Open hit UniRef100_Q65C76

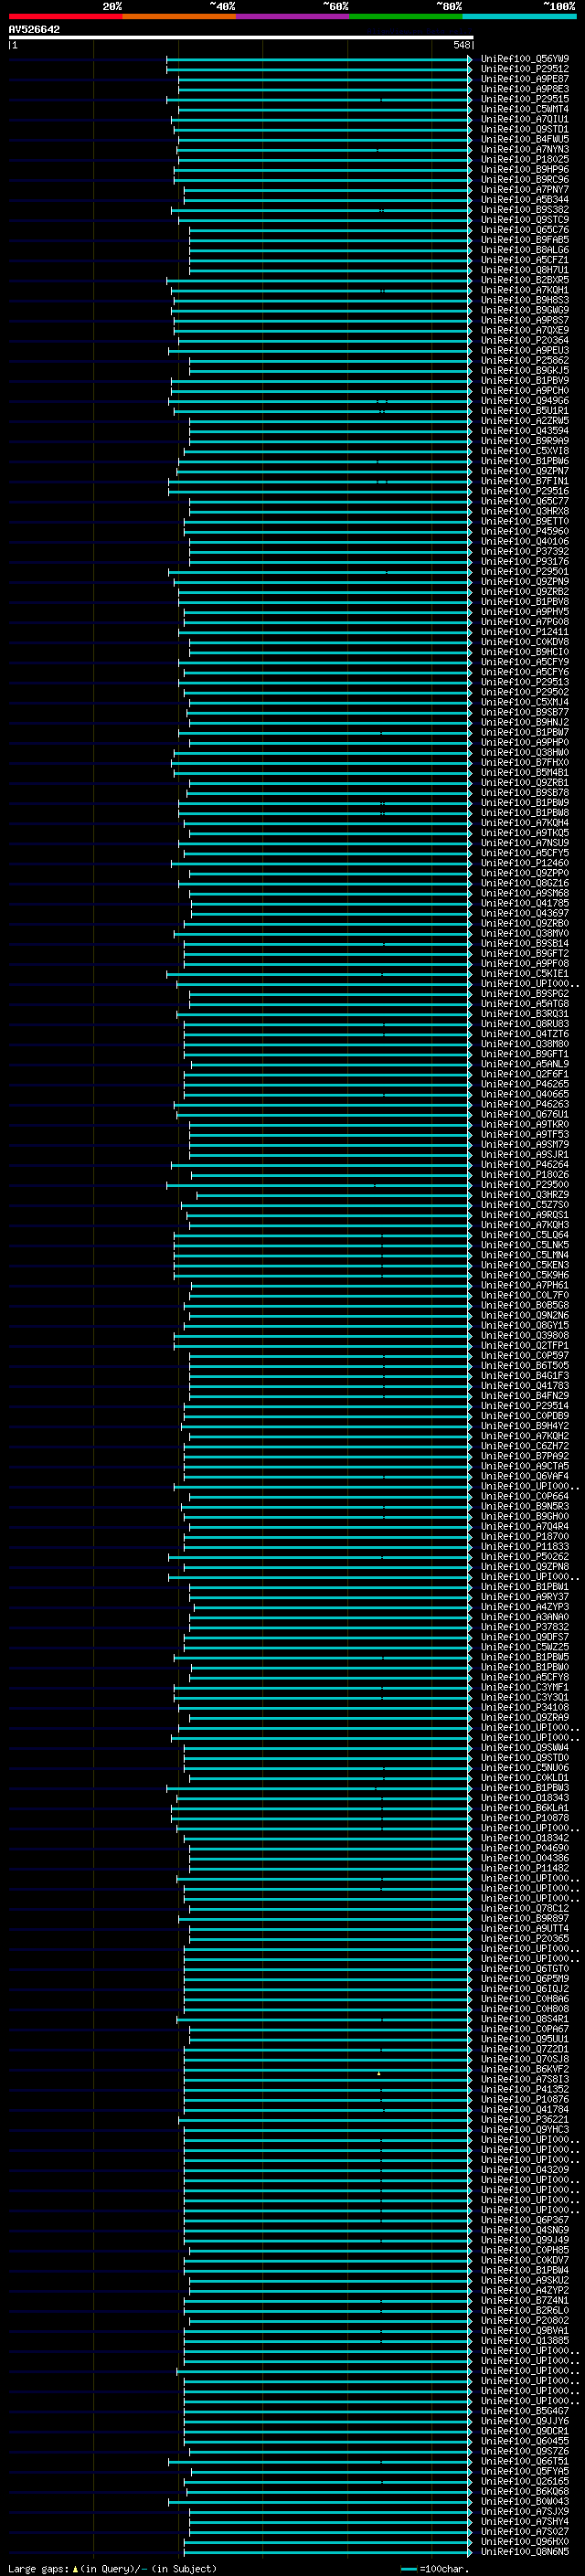[x=524, y=230]
